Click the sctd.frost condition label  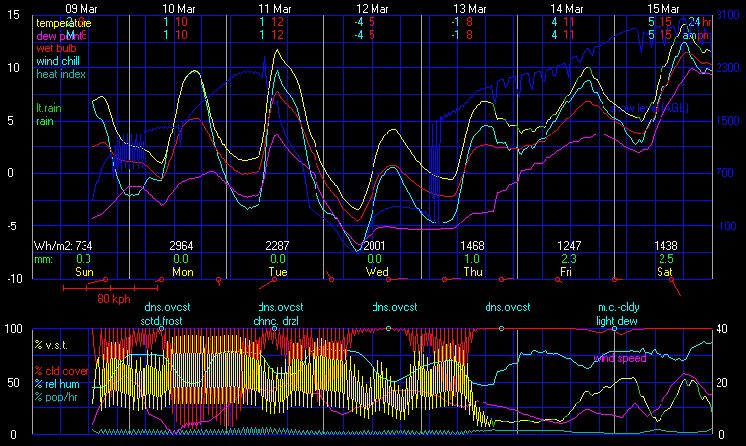click(162, 321)
